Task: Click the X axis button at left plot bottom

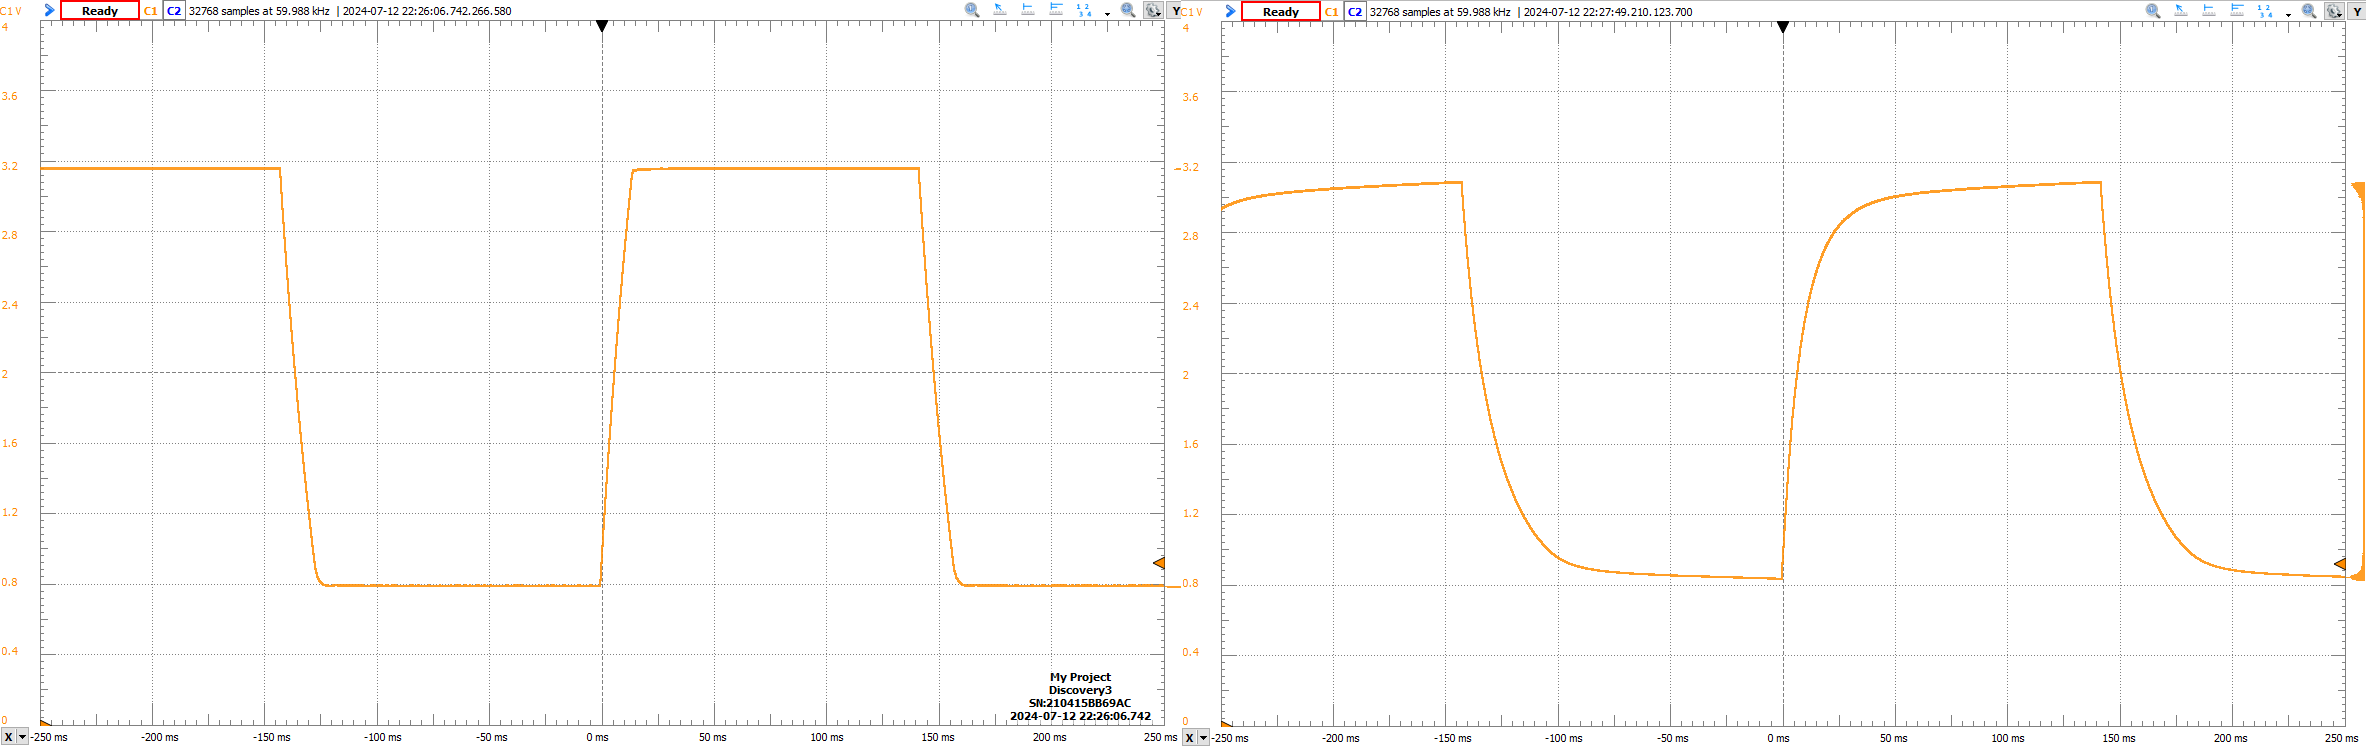Action: [x=8, y=737]
